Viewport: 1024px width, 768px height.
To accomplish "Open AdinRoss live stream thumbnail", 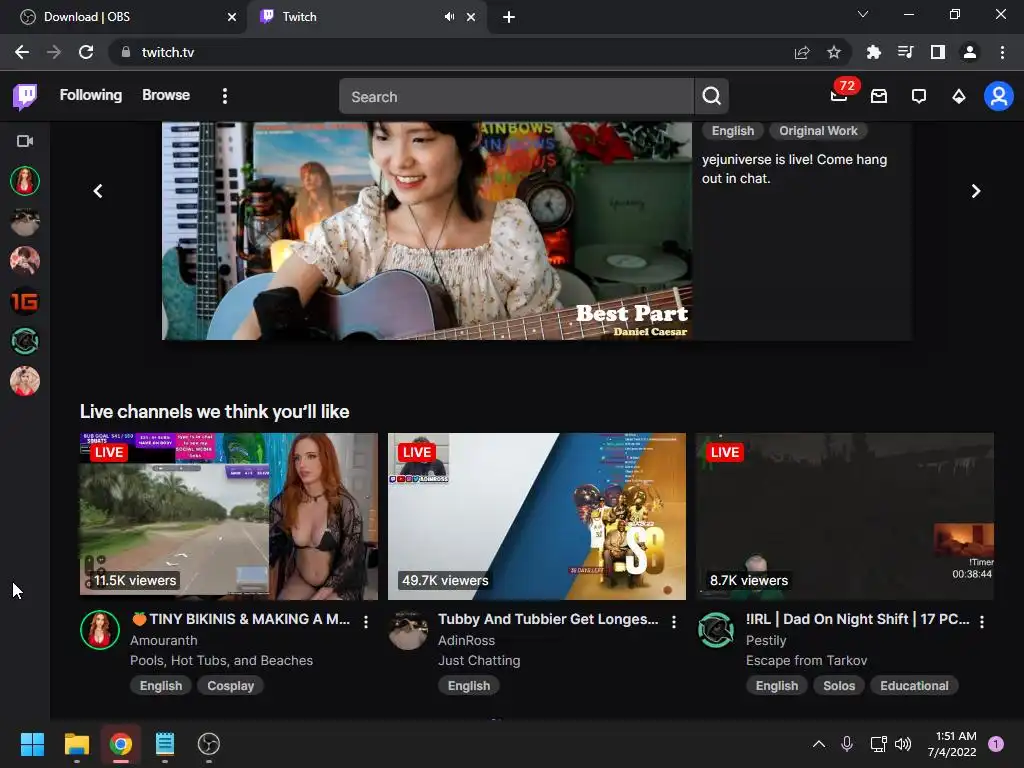I will [537, 516].
